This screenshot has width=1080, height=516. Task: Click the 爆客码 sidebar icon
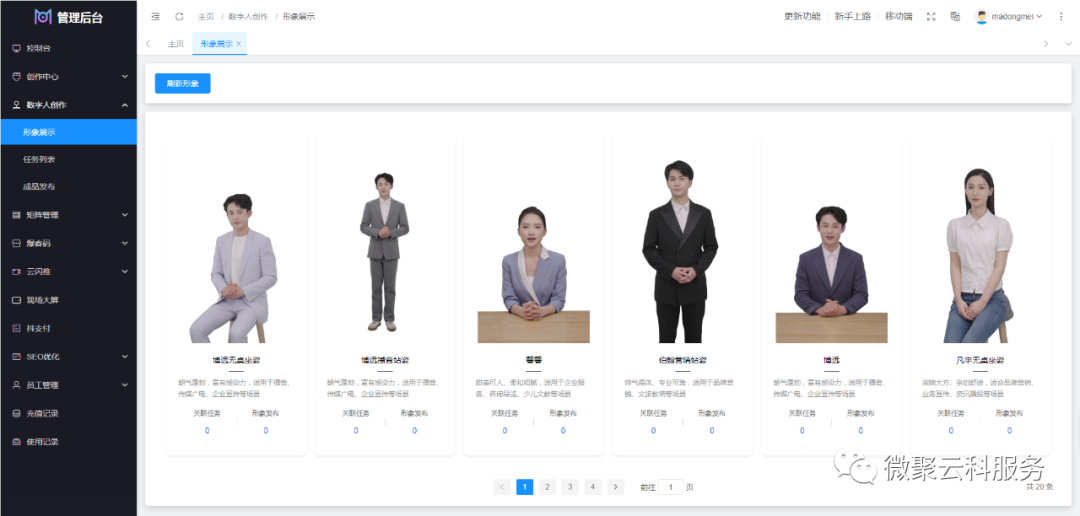click(17, 243)
